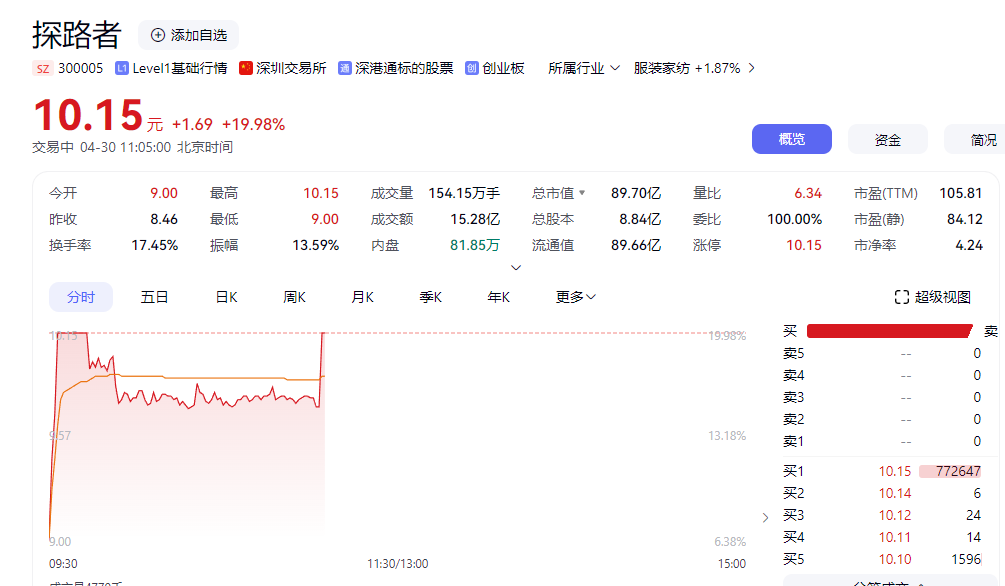
Task: Click the 11:30/13:00 time axis label
Action: [x=397, y=564]
